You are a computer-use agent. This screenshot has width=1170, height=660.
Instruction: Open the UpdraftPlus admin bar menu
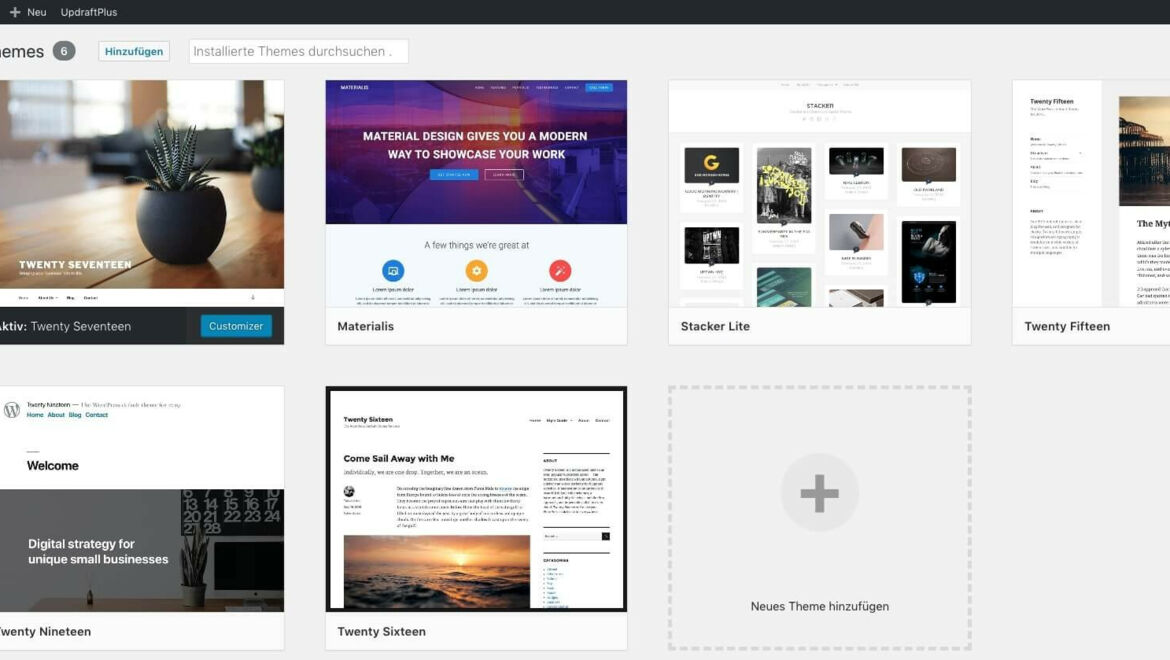point(89,12)
